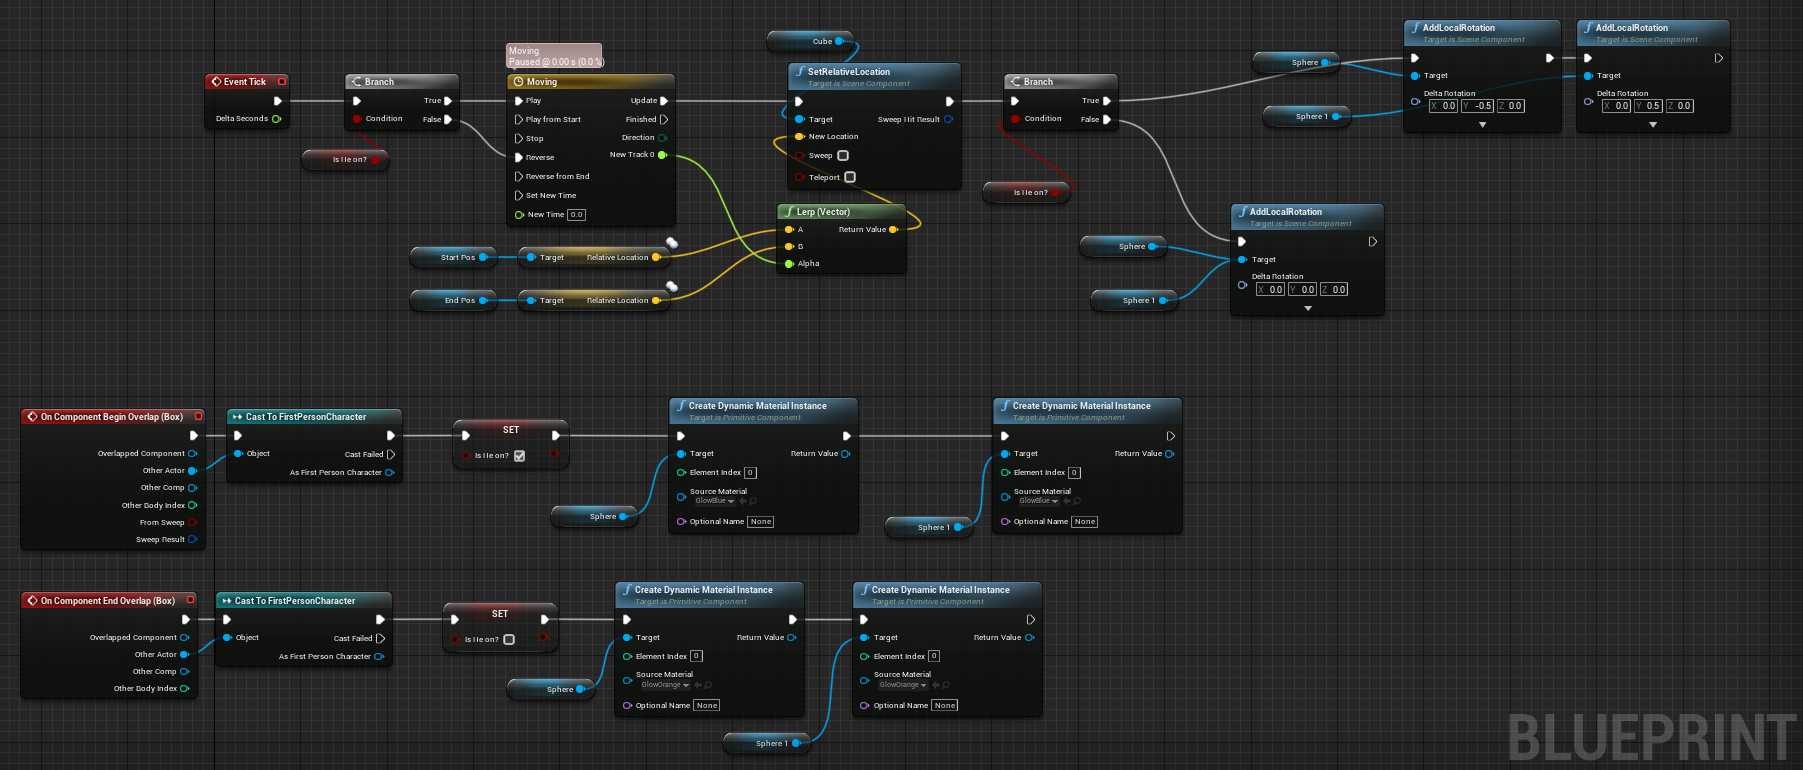The height and width of the screenshot is (770, 1803).
Task: Click the Play from Start pin
Action: click(518, 119)
